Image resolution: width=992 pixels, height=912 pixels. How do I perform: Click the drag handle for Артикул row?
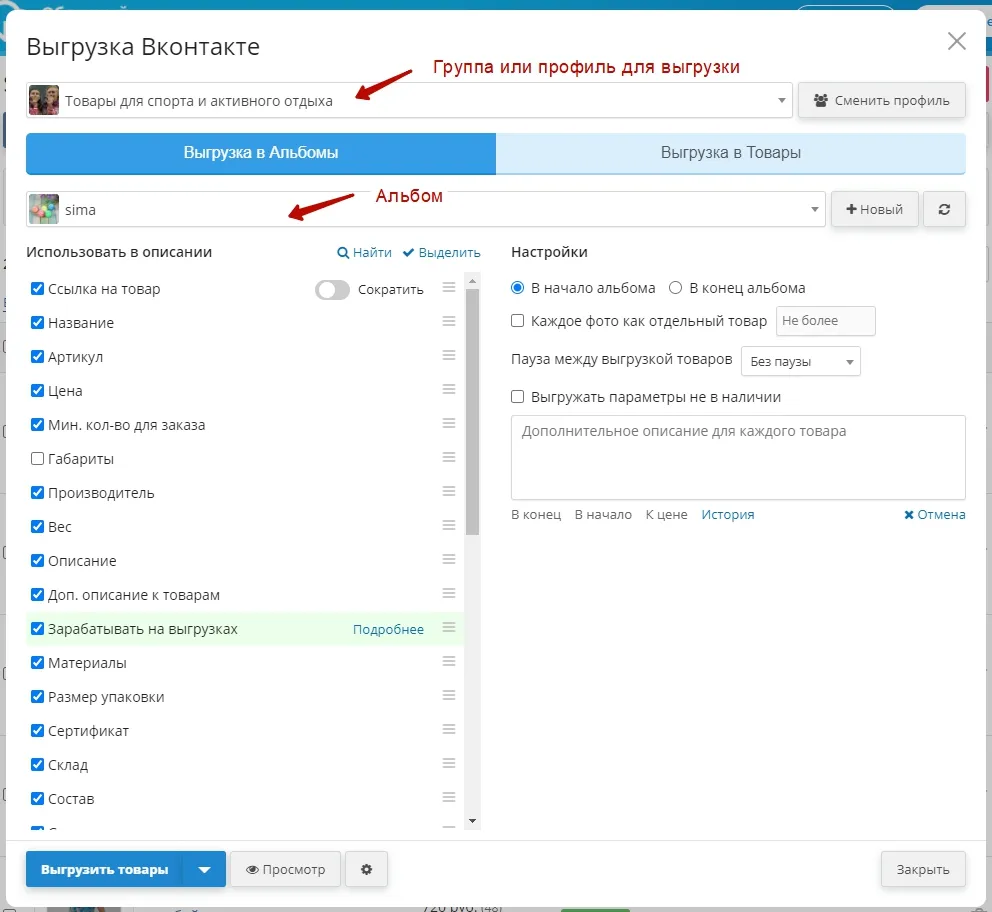[x=449, y=355]
